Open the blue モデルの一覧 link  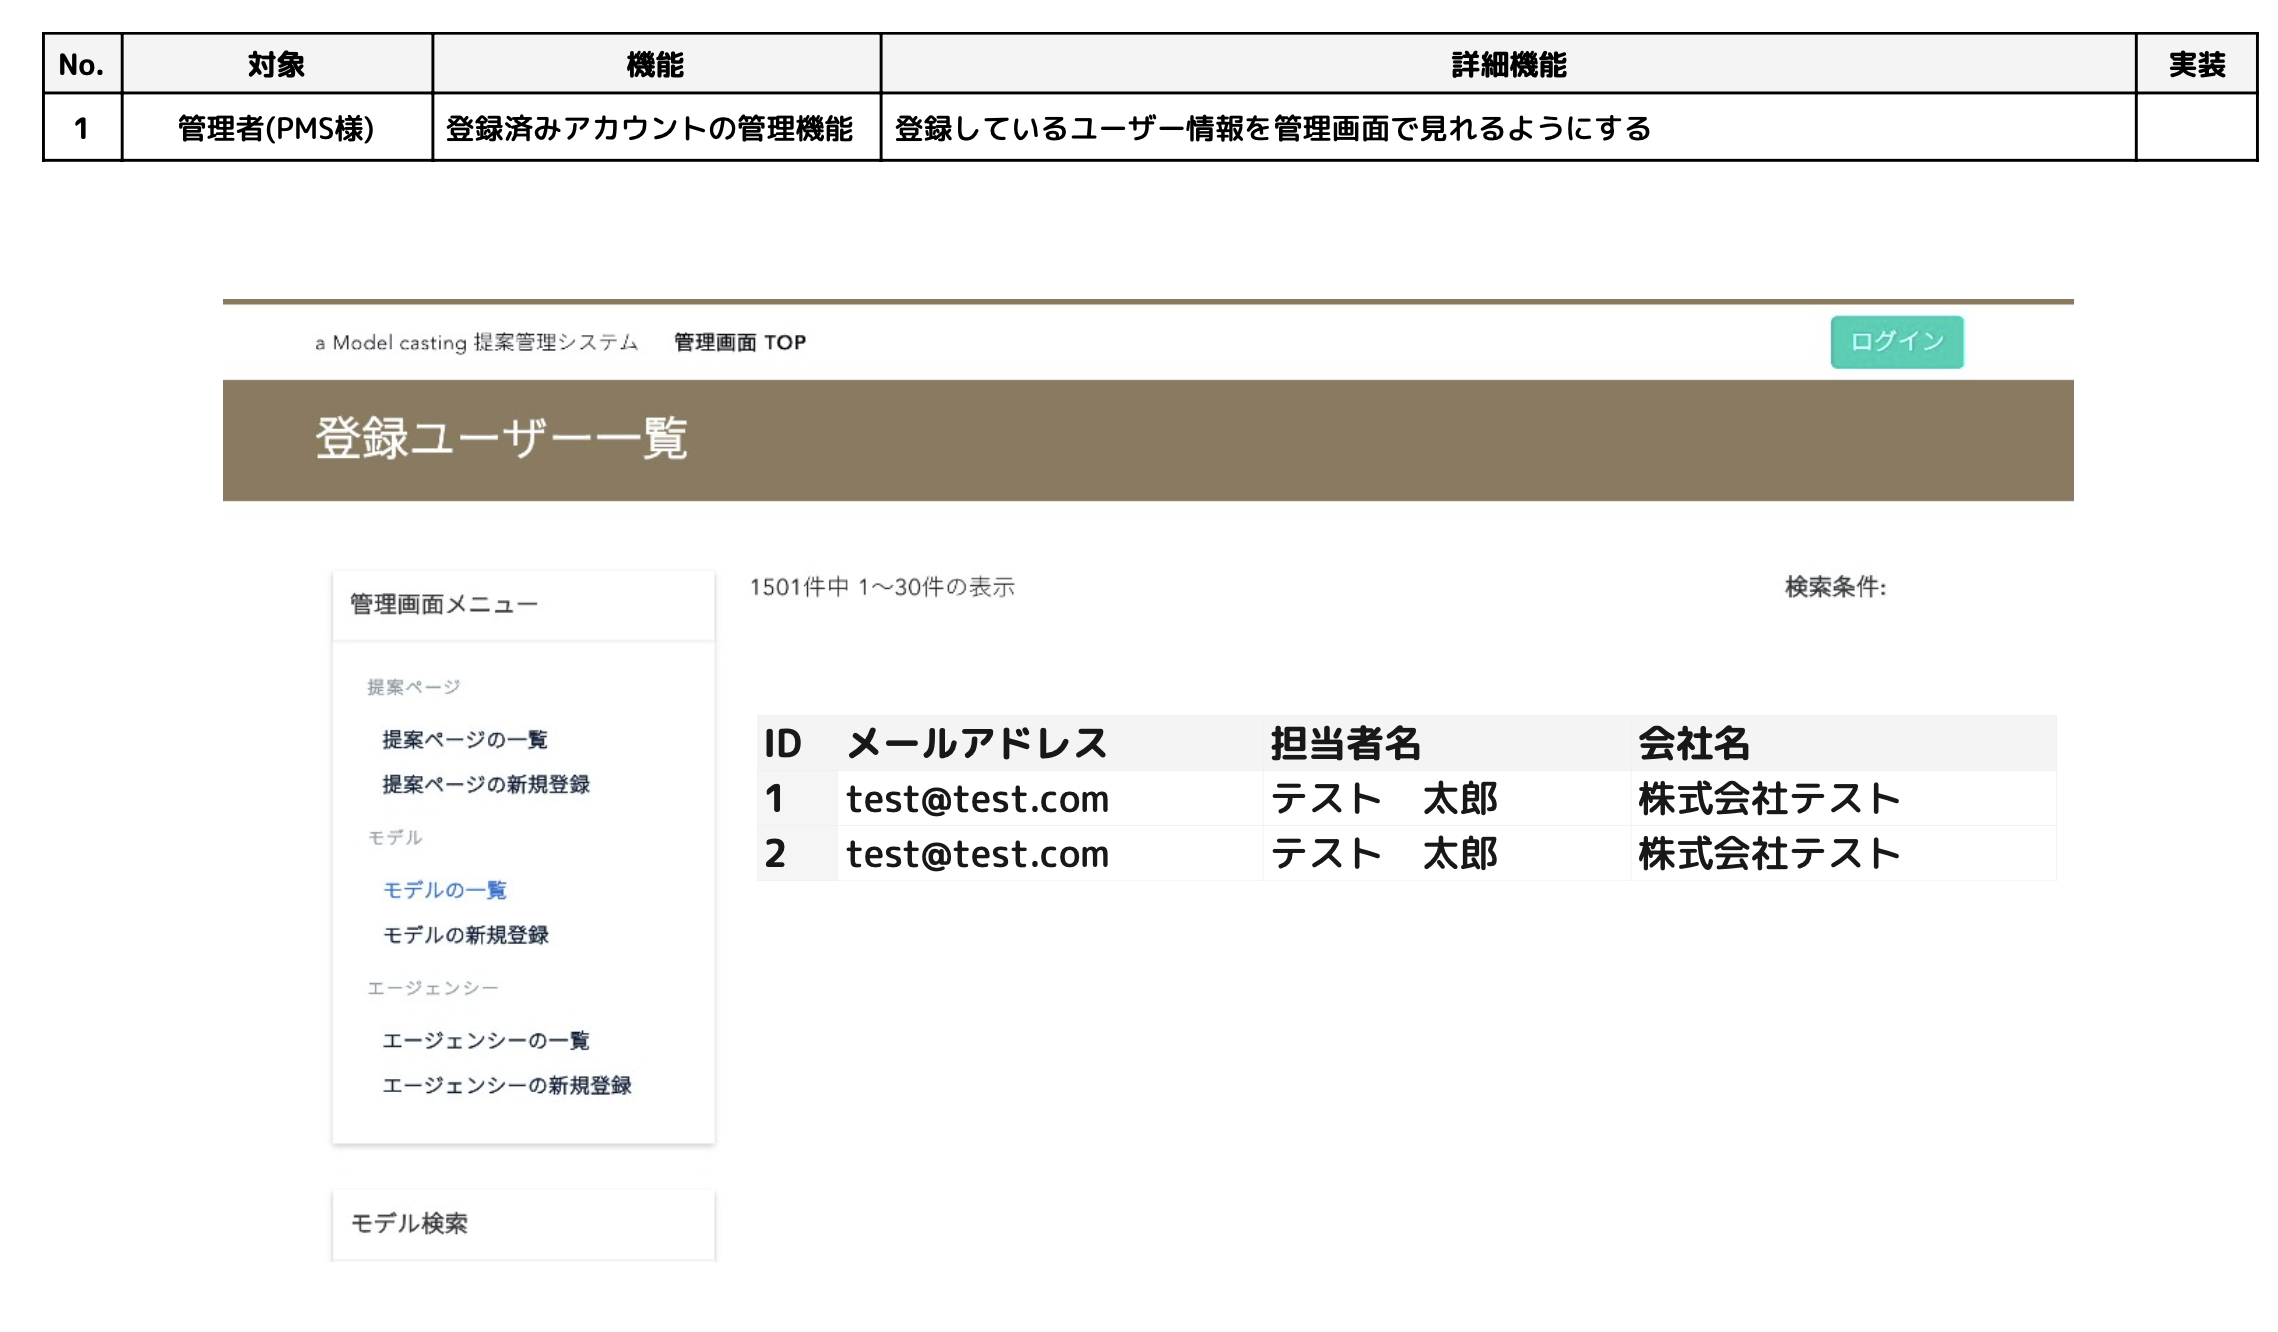click(x=444, y=889)
